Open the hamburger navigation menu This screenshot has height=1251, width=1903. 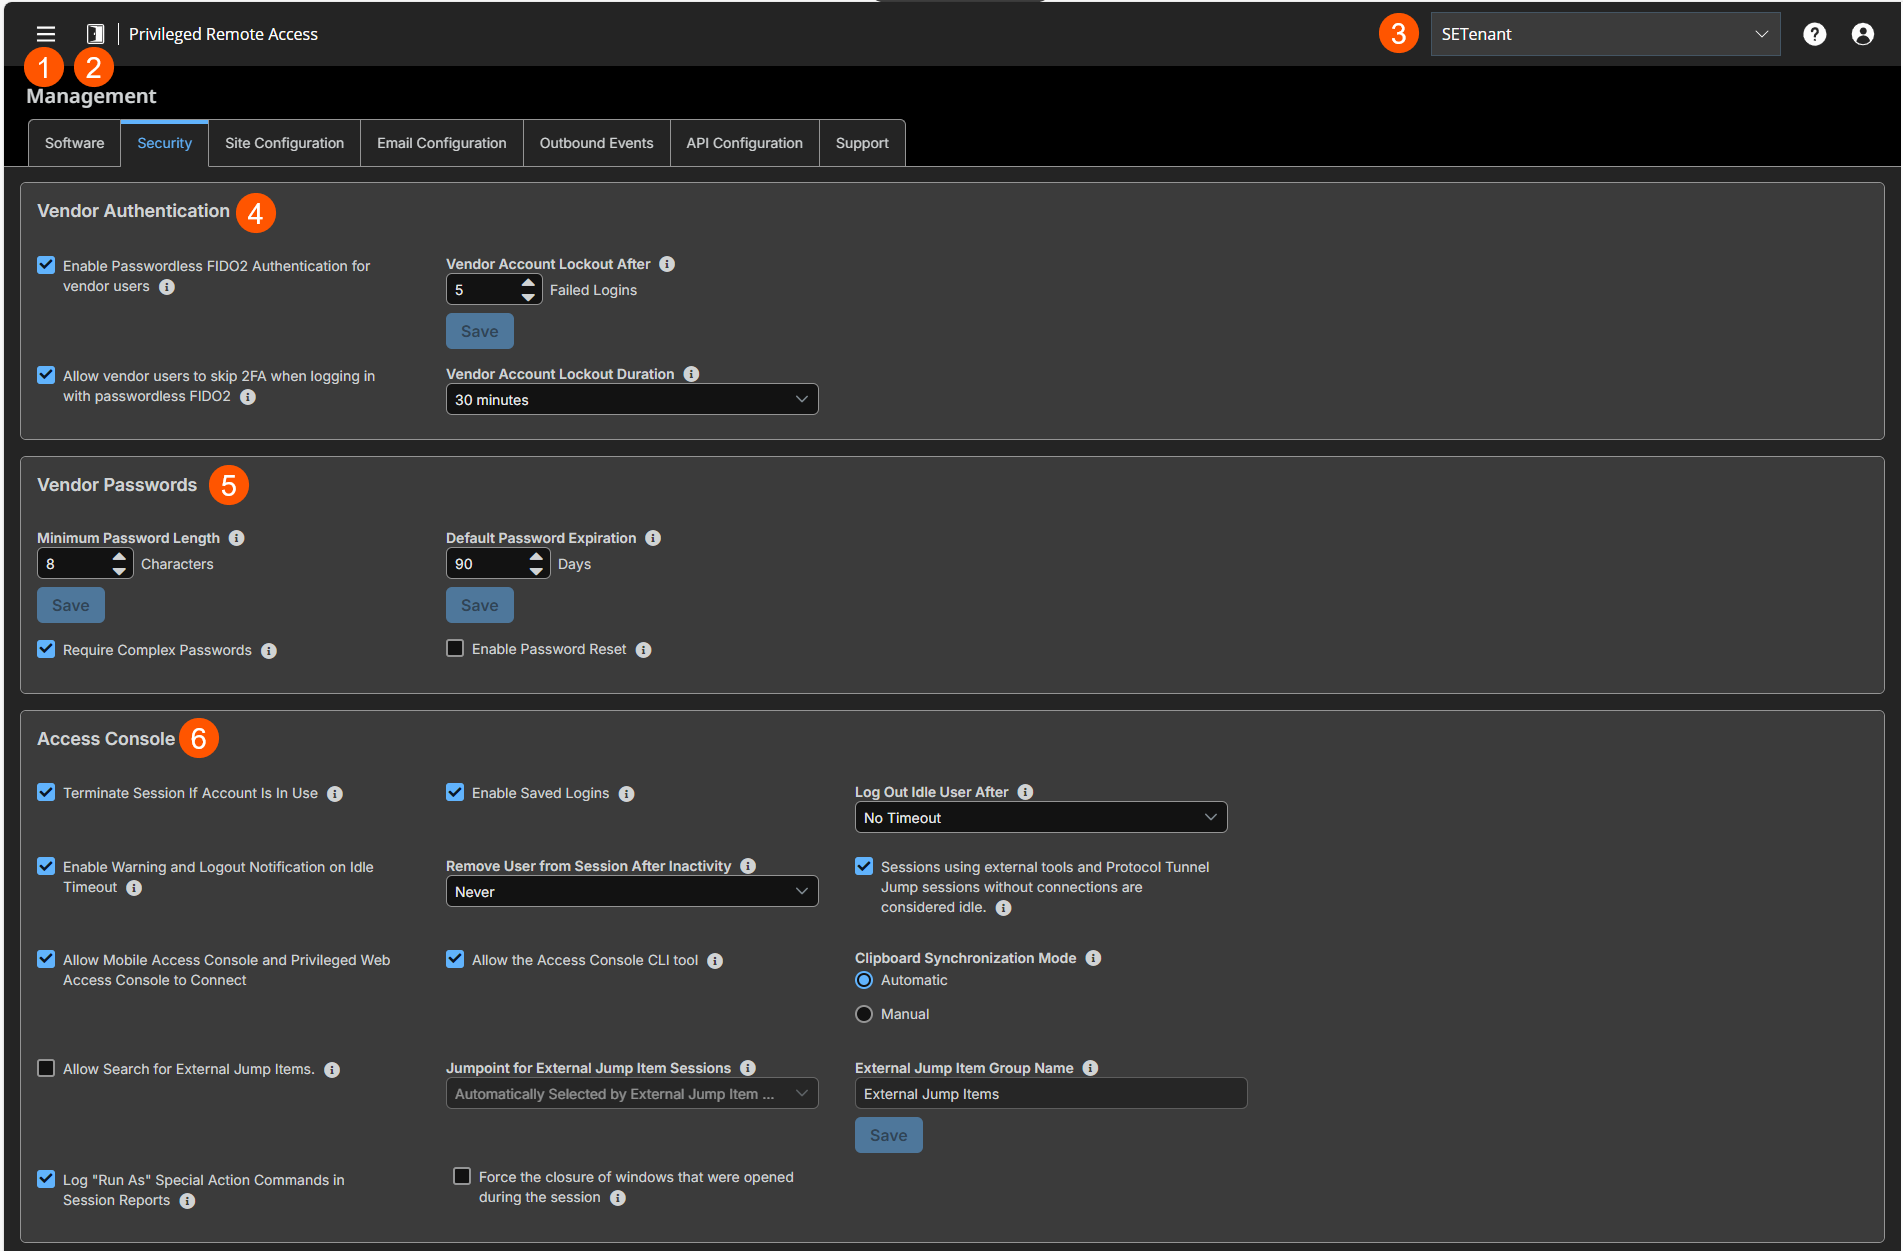tap(45, 33)
